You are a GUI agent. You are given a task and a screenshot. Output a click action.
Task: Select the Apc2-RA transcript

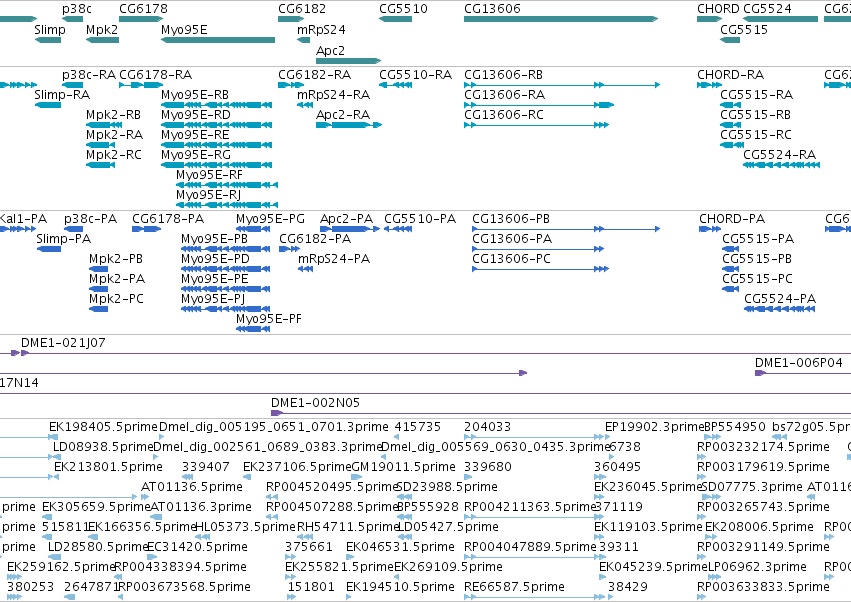click(x=349, y=125)
